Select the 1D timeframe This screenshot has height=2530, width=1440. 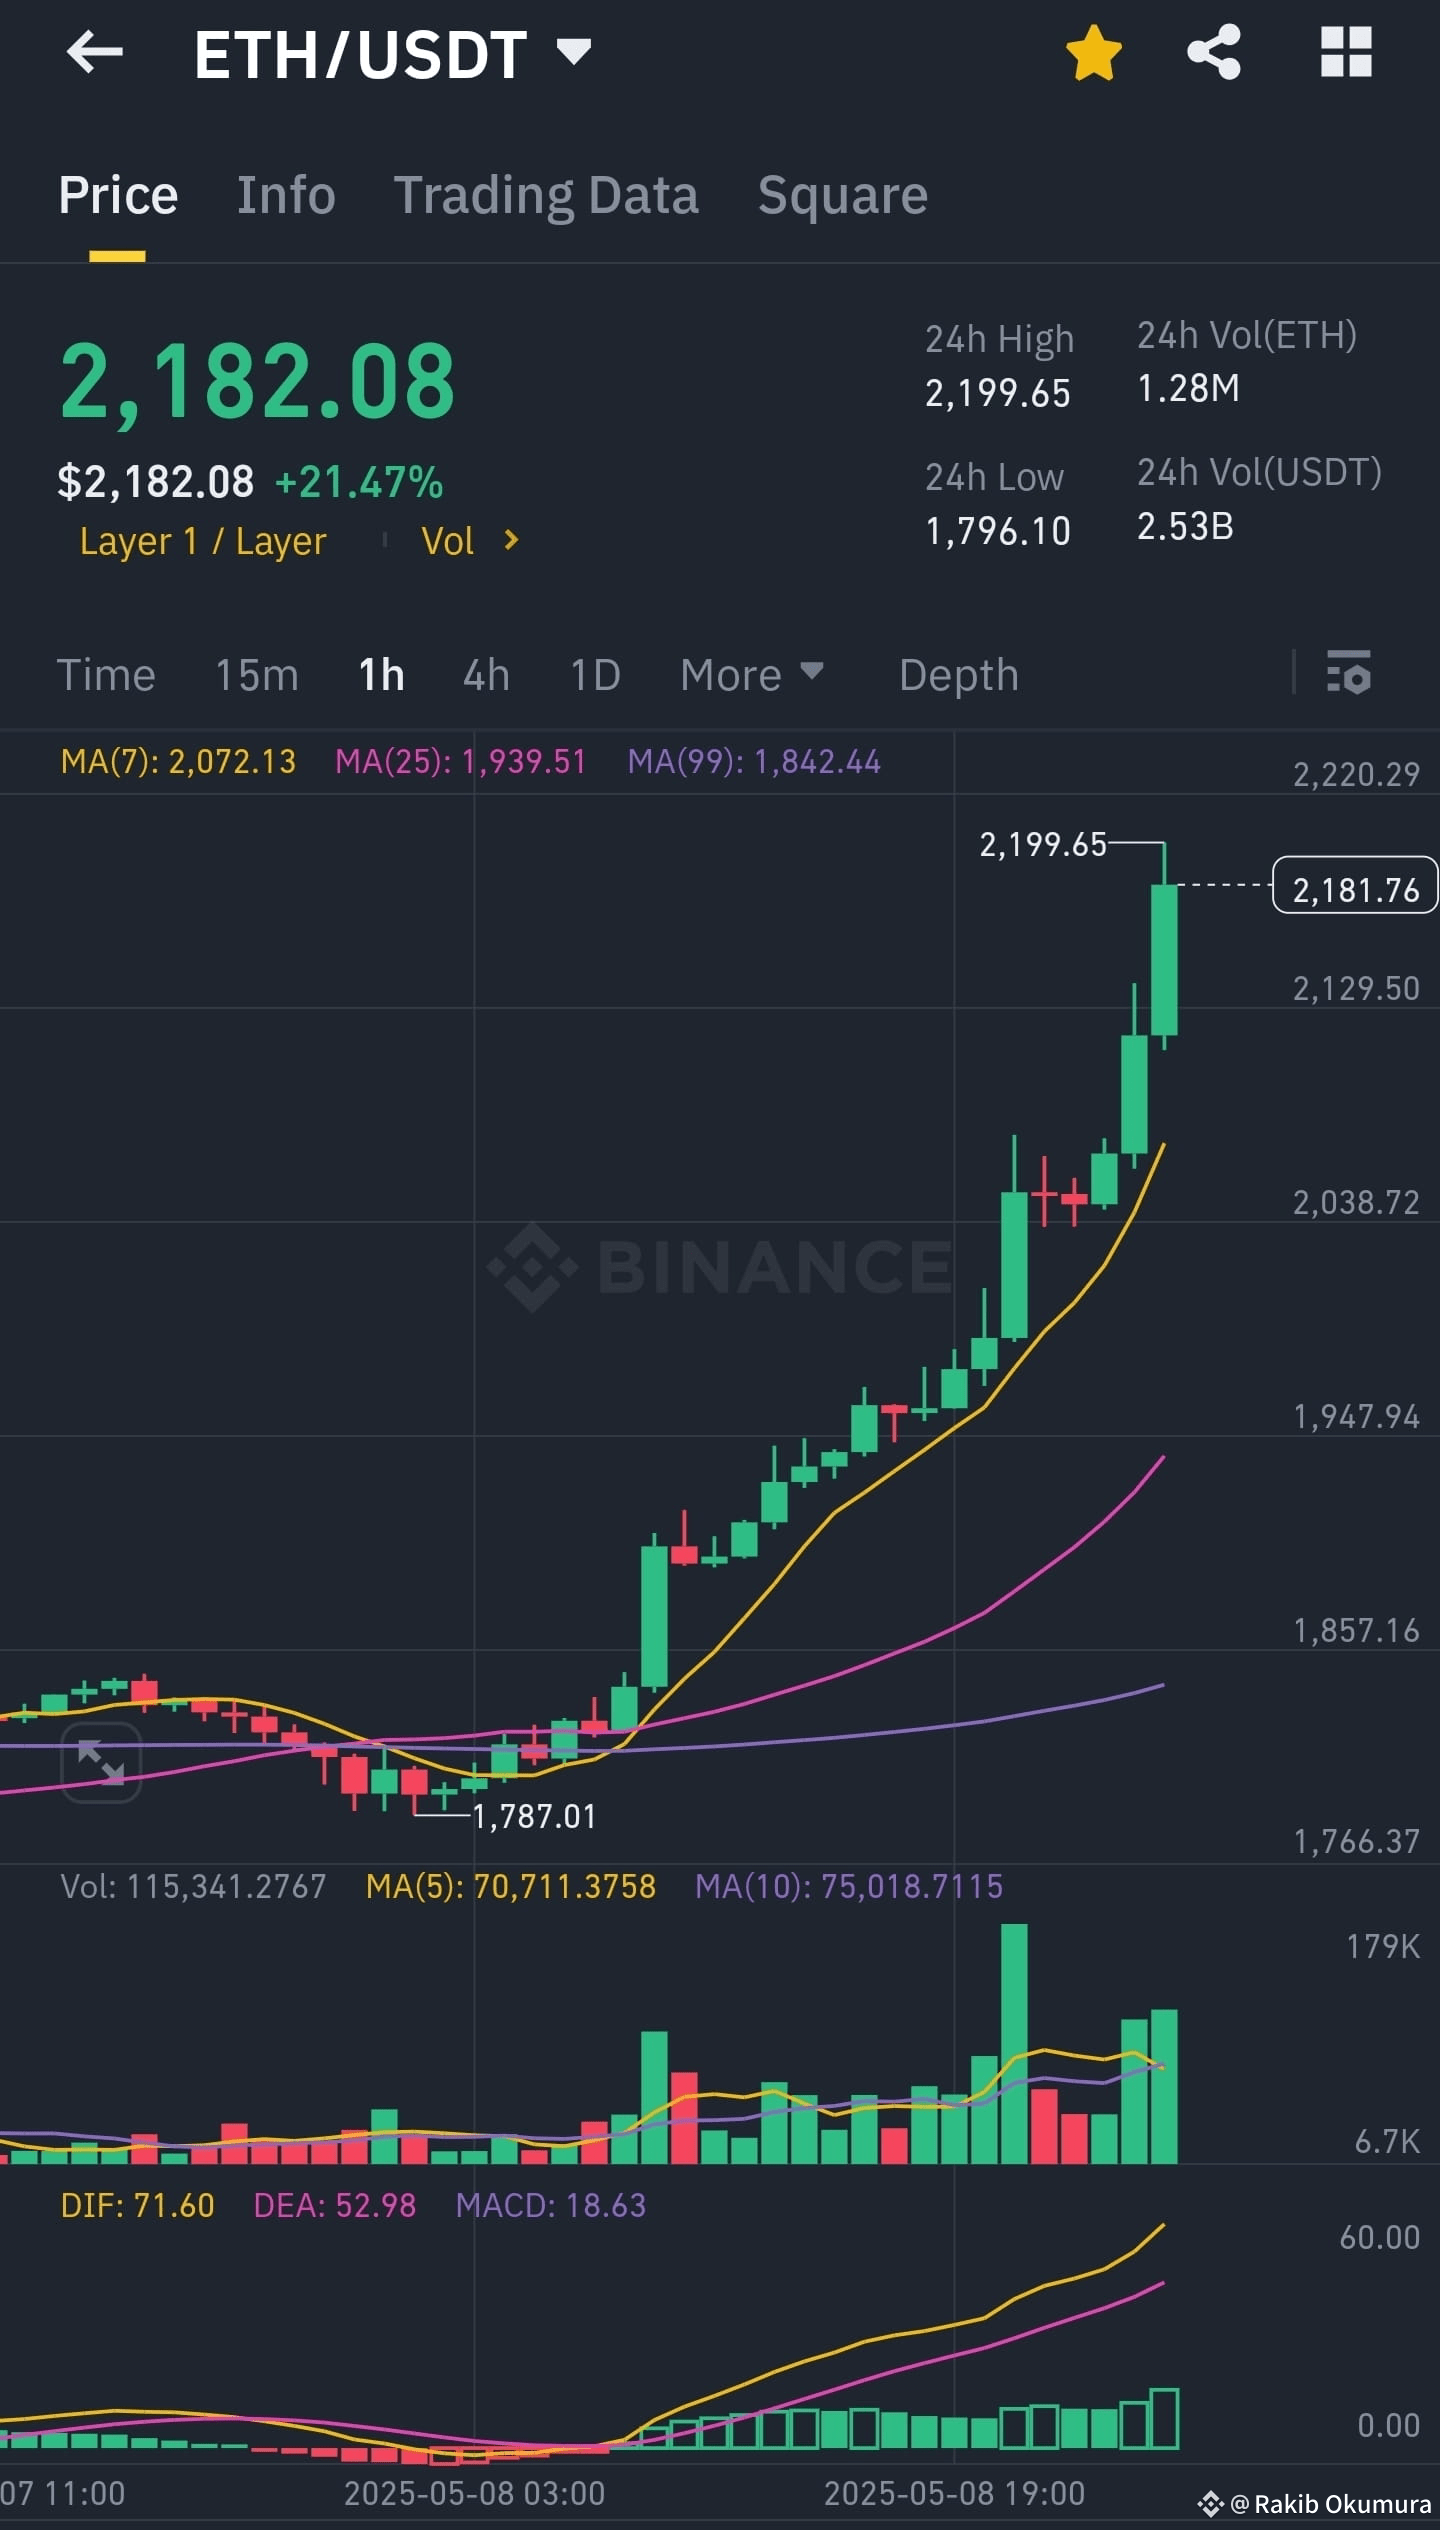click(x=595, y=675)
